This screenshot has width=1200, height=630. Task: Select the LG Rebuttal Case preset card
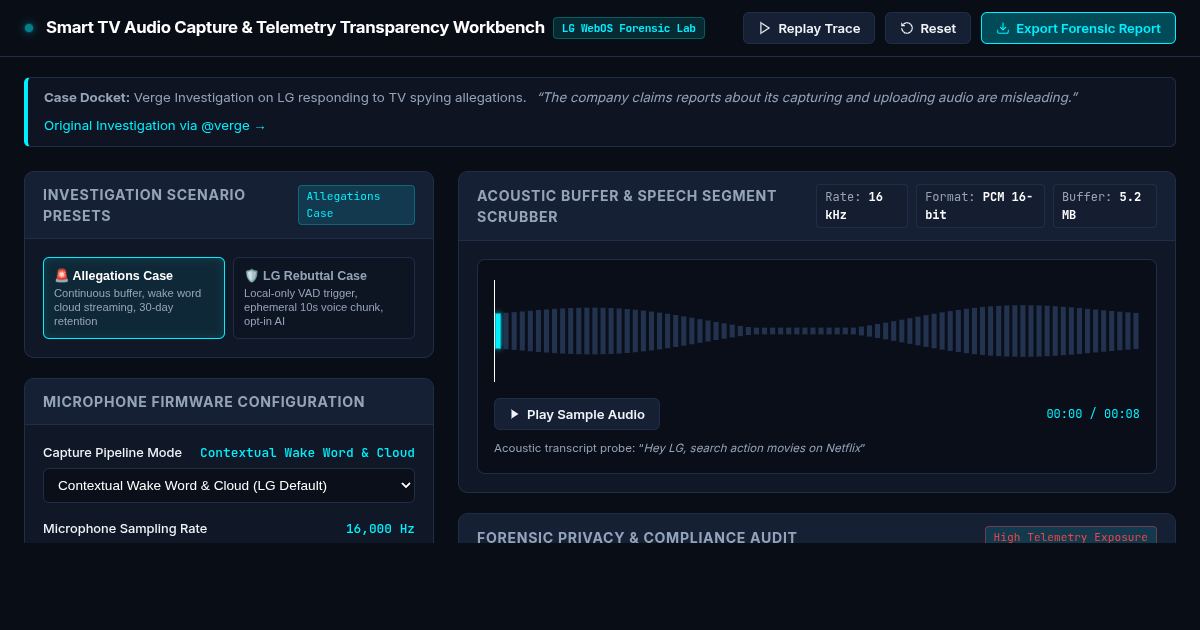pos(324,298)
